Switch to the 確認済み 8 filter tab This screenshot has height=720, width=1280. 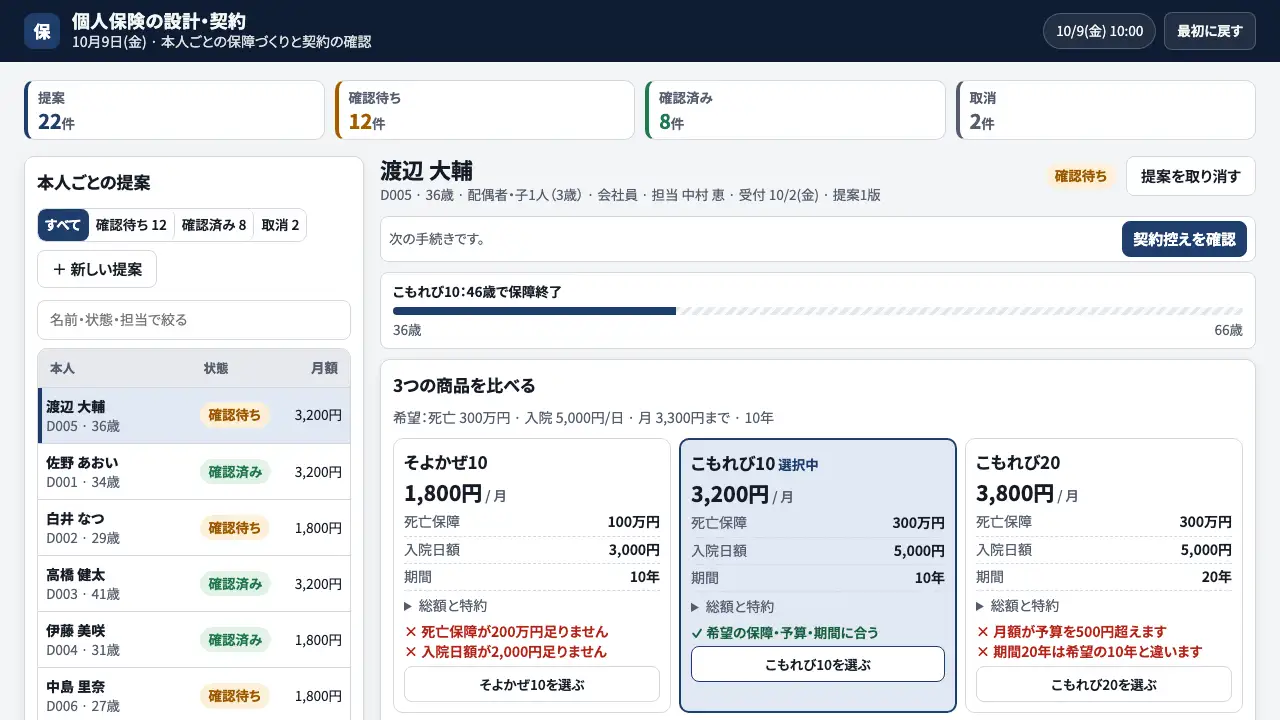pyautogui.click(x=214, y=225)
